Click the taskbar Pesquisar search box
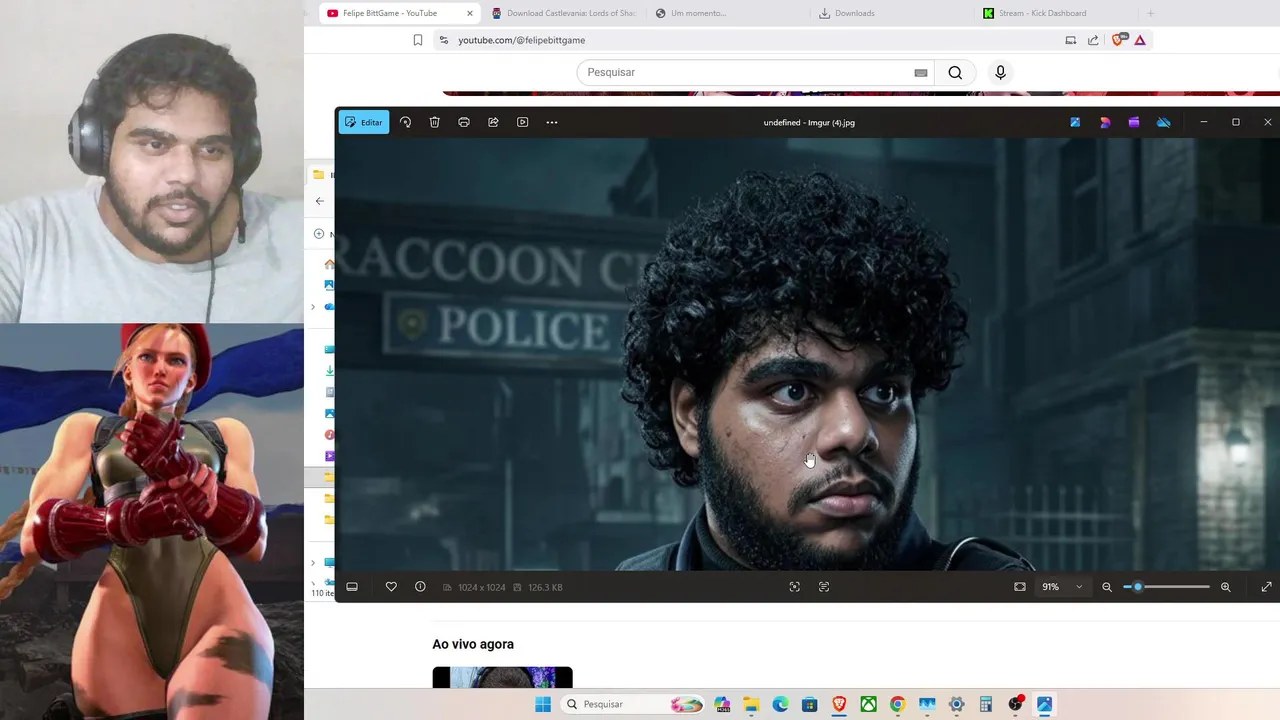 click(633, 704)
